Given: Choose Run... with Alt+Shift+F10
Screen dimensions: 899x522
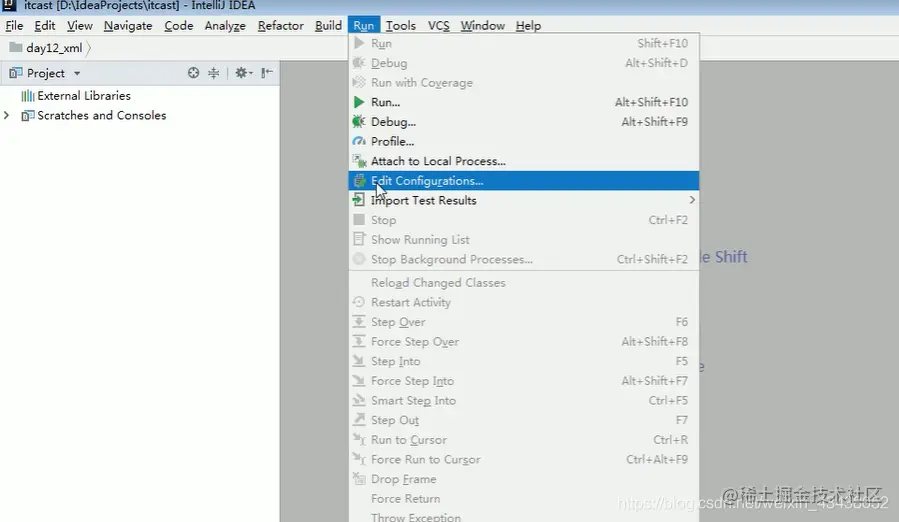Looking at the screenshot, I should click(523, 102).
